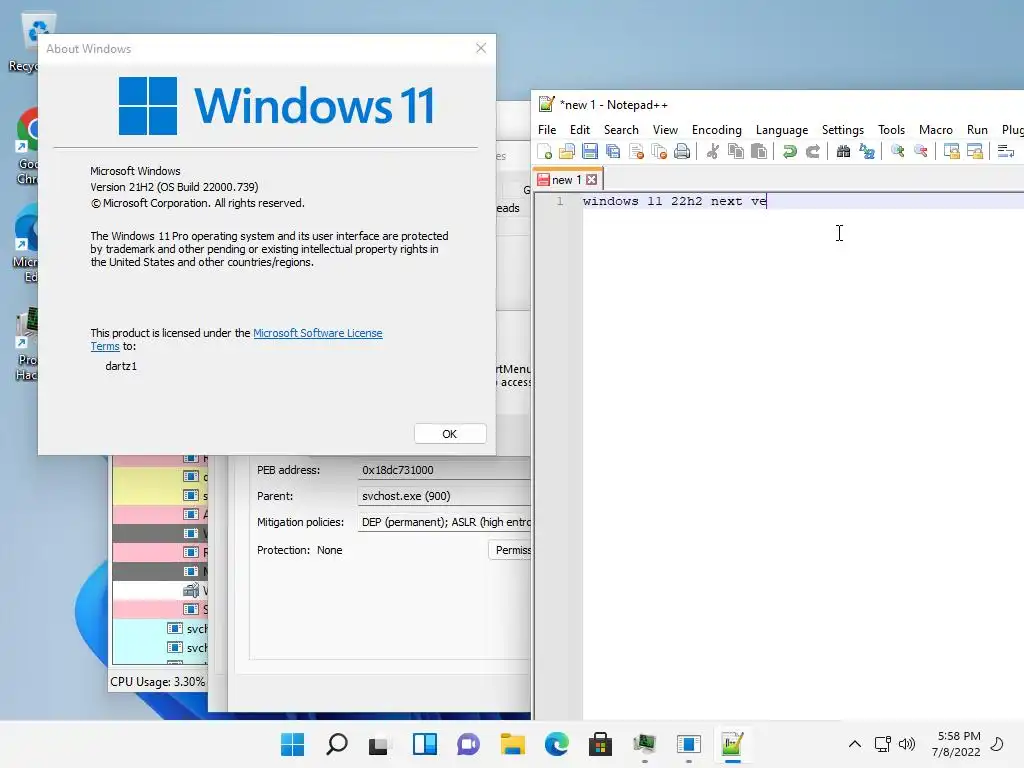Open Task View on the taskbar
1024x768 pixels.
[x=379, y=744]
